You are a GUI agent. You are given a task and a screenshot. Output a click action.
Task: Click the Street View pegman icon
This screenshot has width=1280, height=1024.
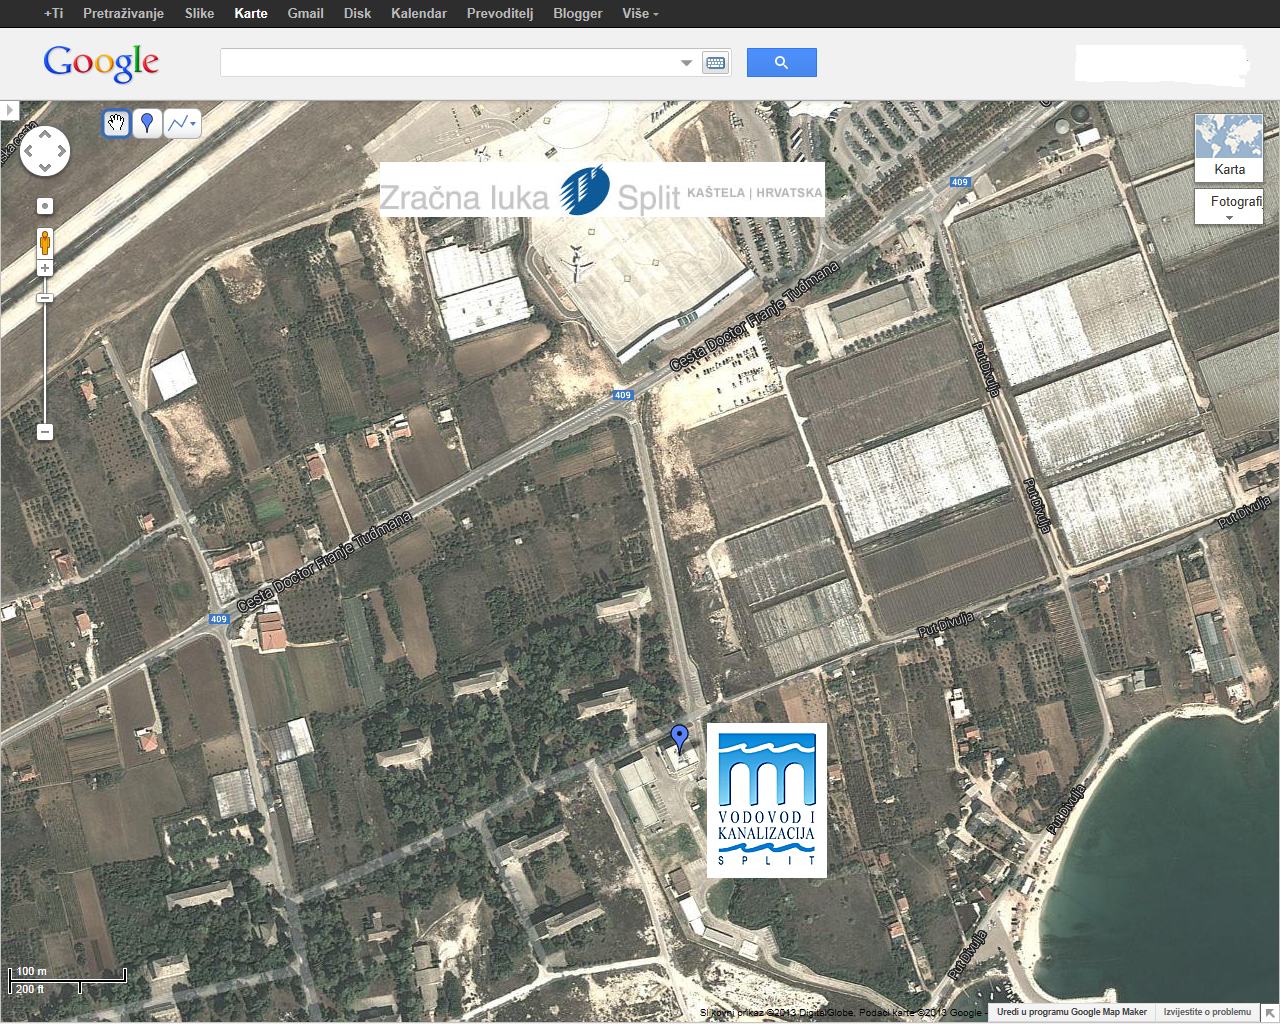[45, 242]
